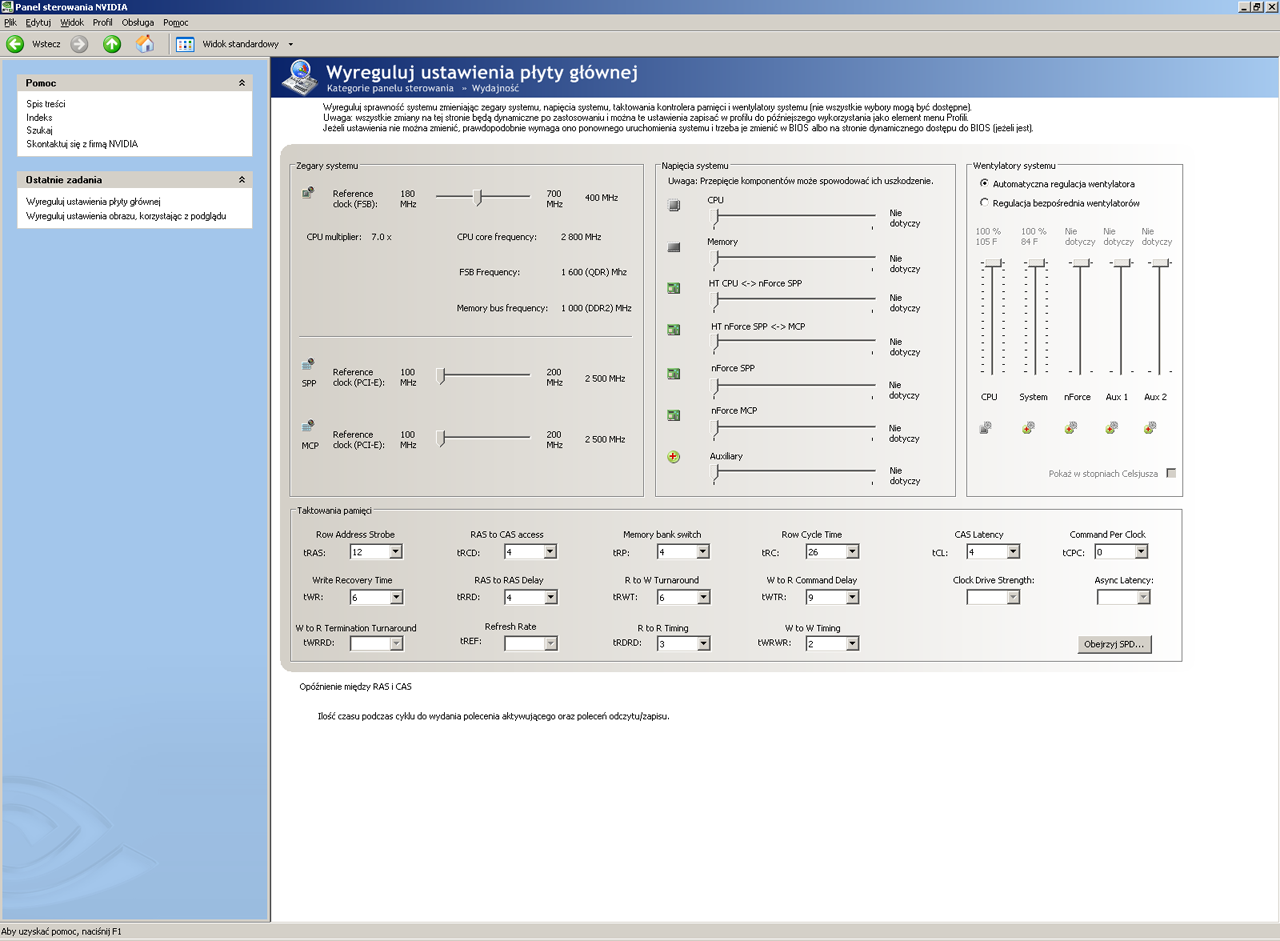Open the Pomoc menu

pos(175,22)
